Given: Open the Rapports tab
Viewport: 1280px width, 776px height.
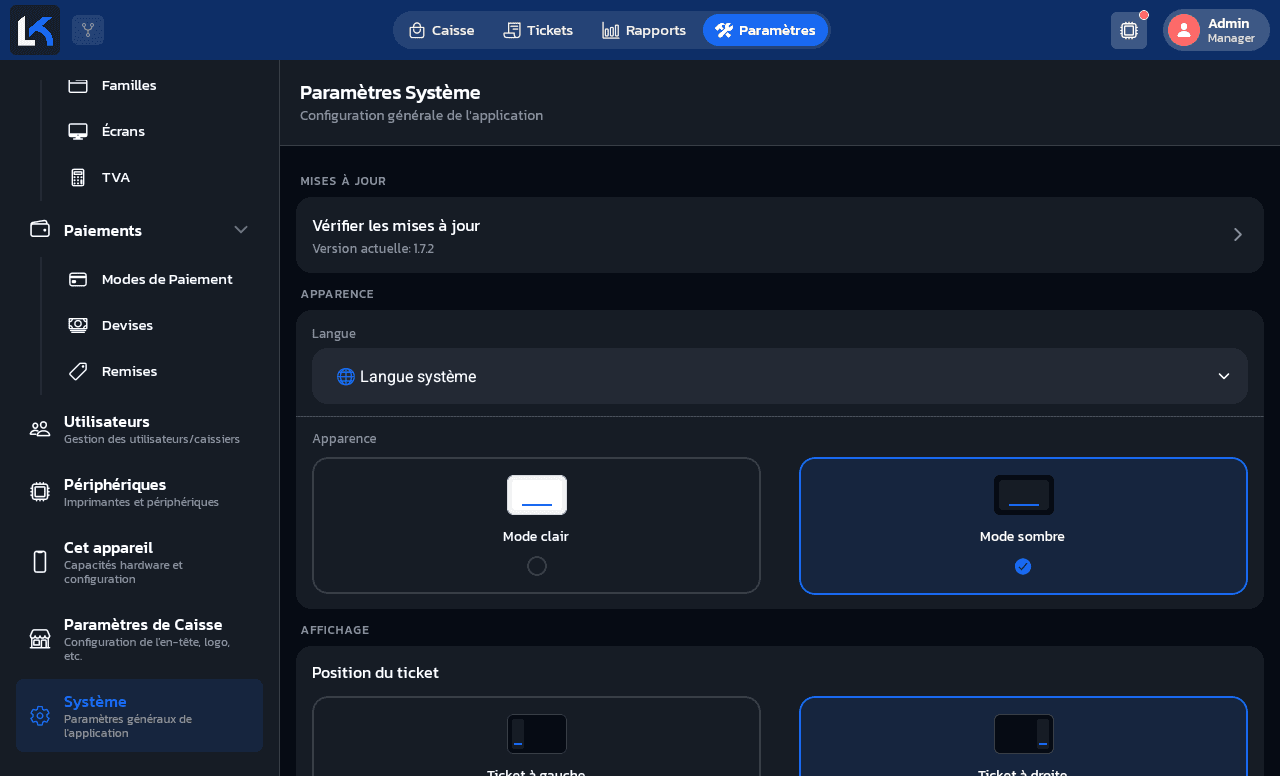Looking at the screenshot, I should click(x=644, y=30).
